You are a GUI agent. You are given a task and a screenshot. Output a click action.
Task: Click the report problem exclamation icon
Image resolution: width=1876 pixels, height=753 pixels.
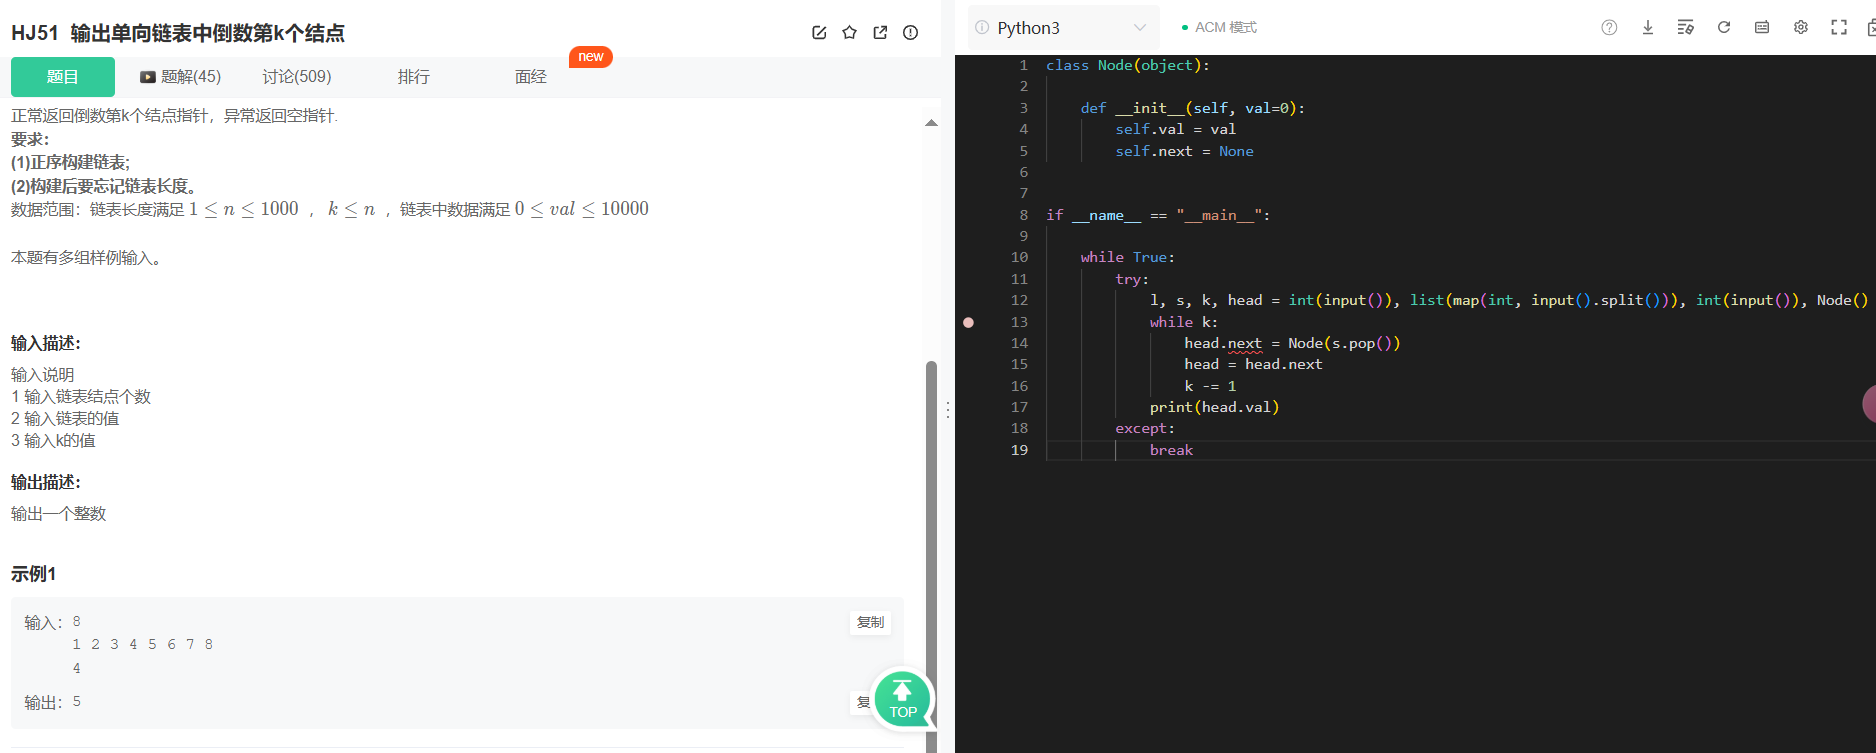coord(910,33)
